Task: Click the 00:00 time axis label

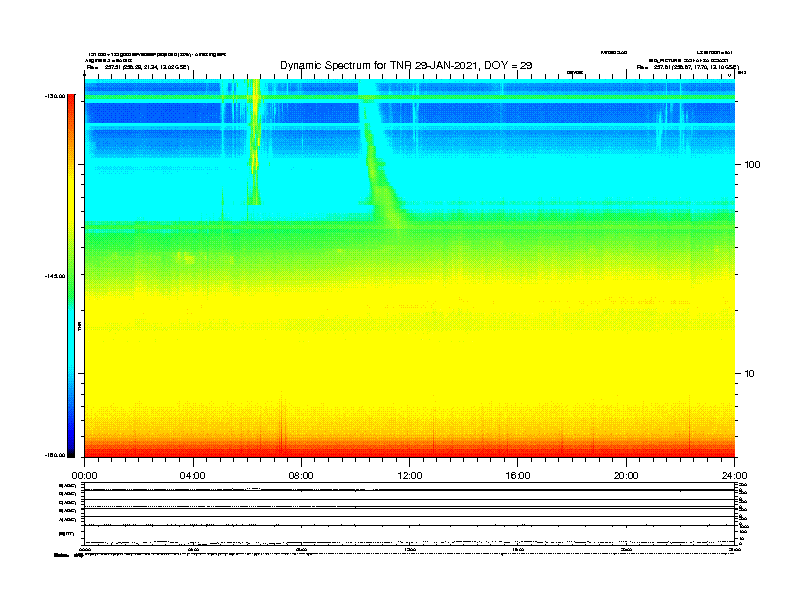Action: [x=84, y=476]
